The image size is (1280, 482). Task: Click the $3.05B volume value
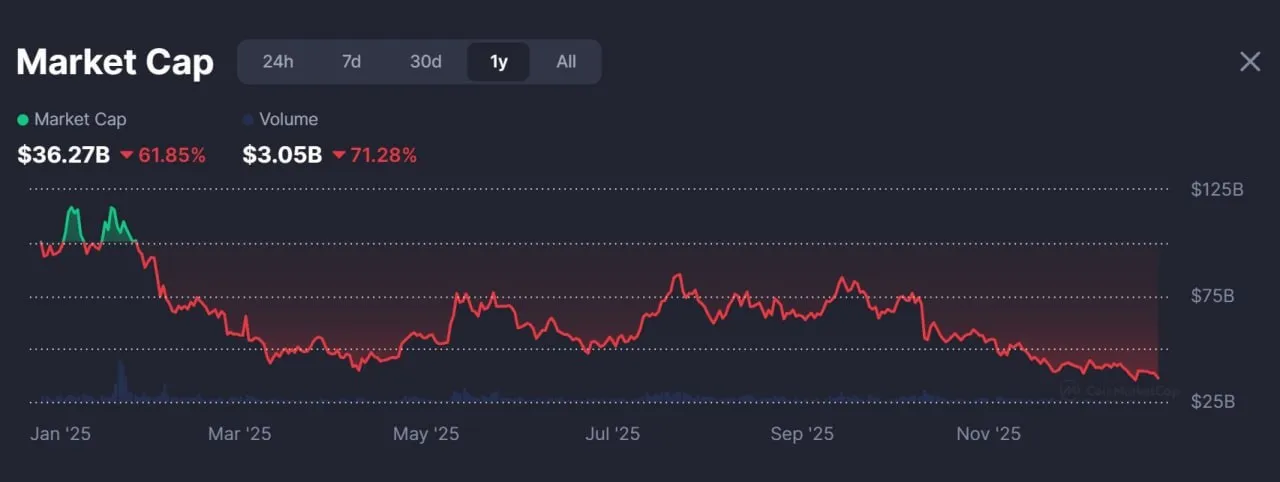(x=282, y=155)
